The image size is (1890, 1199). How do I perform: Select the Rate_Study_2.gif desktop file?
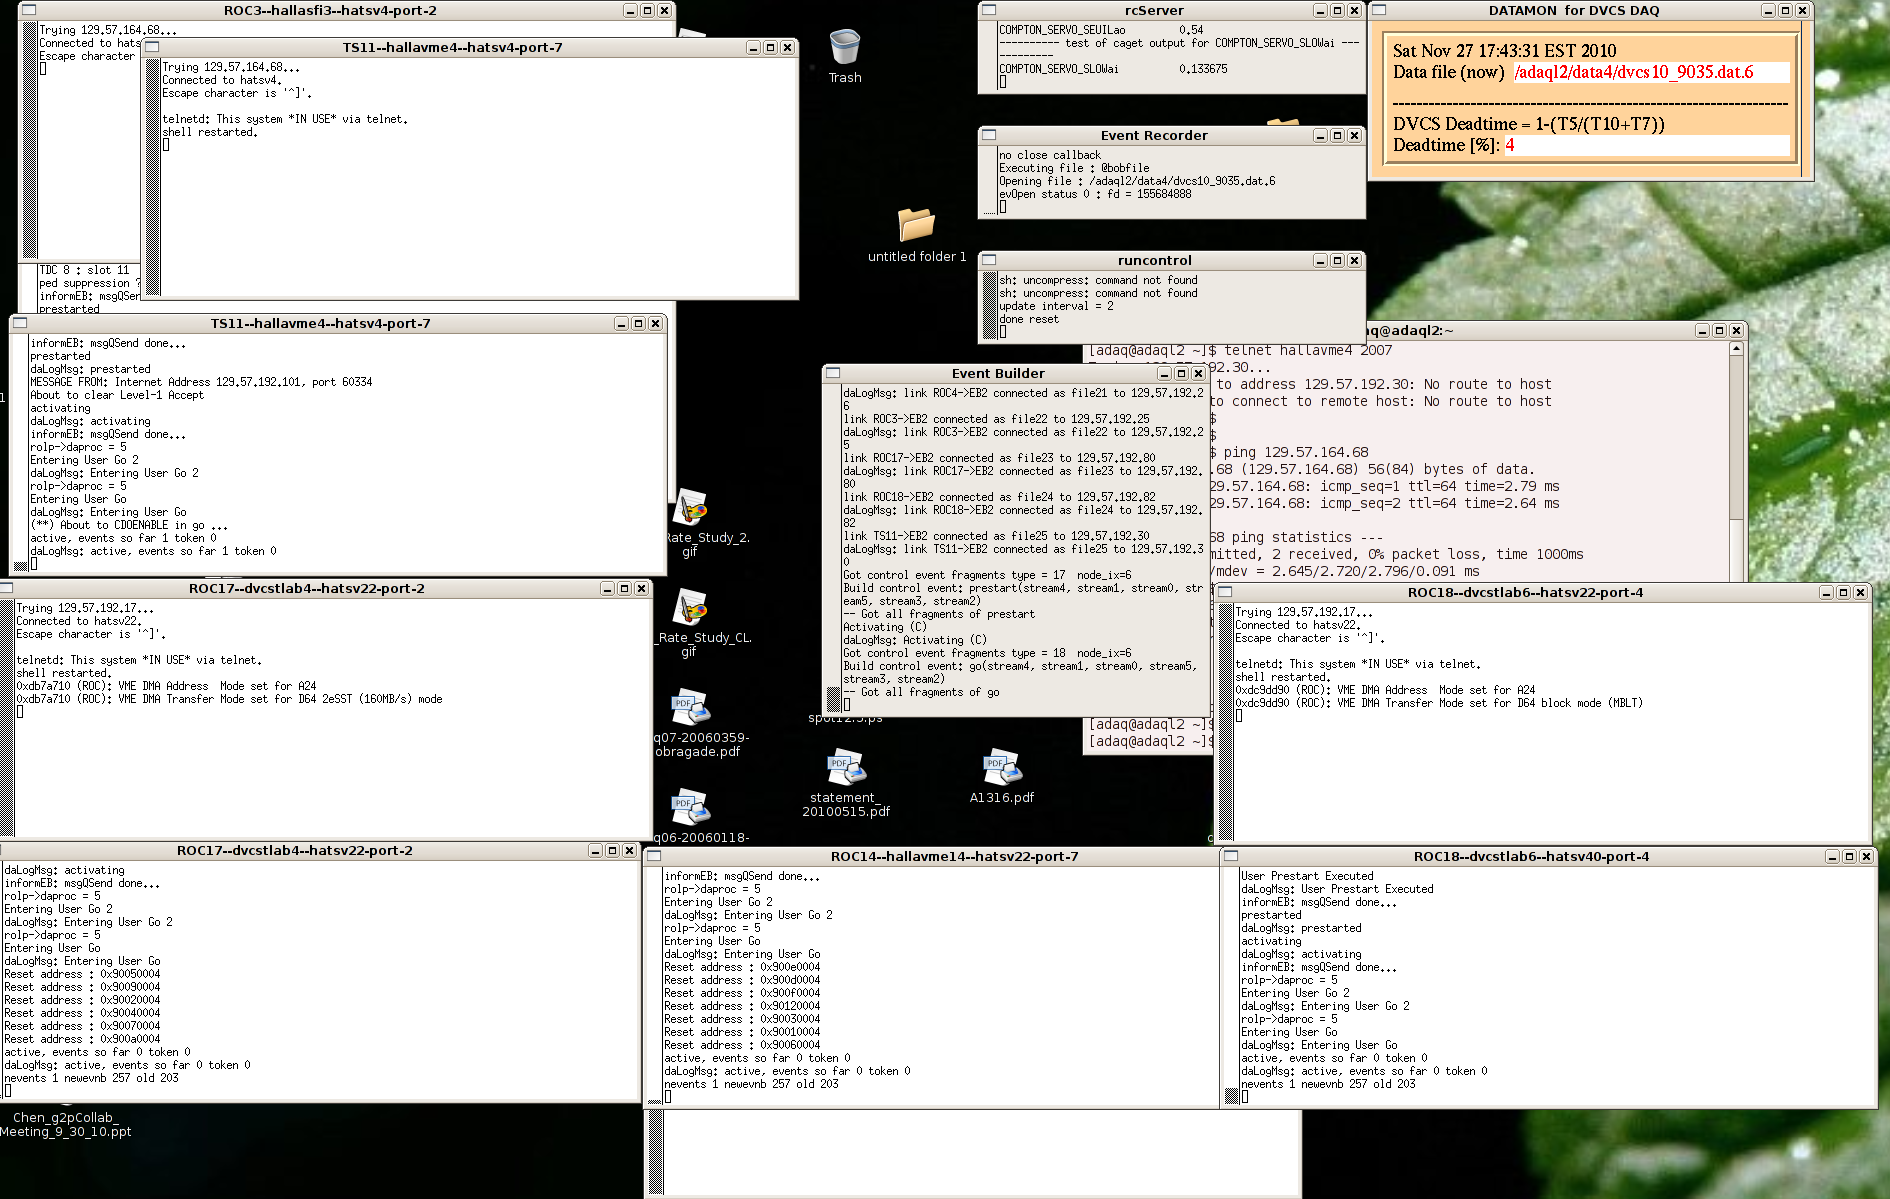click(691, 522)
